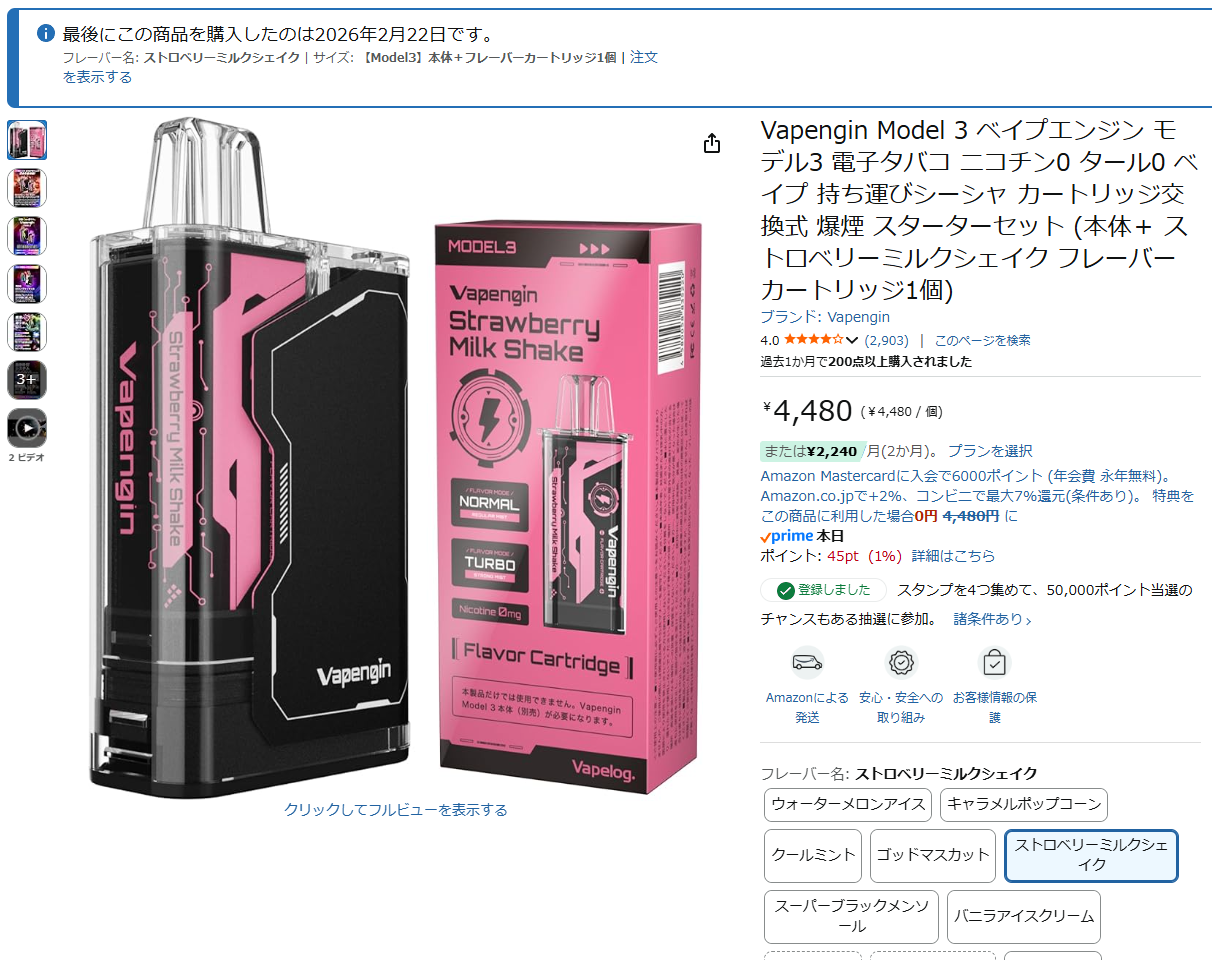Image resolution: width=1212 pixels, height=960 pixels.
Task: Click the green registered checkmark badge
Action: pos(786,590)
